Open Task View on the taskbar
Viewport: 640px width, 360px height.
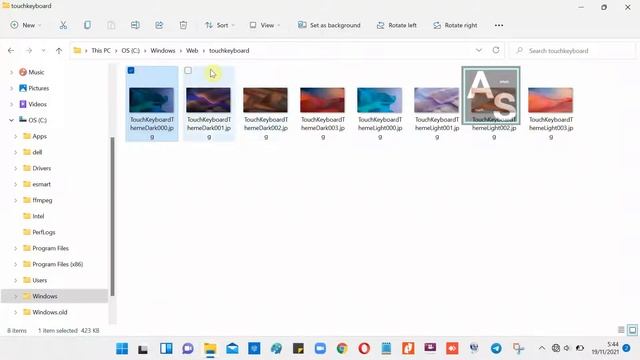(x=143, y=349)
